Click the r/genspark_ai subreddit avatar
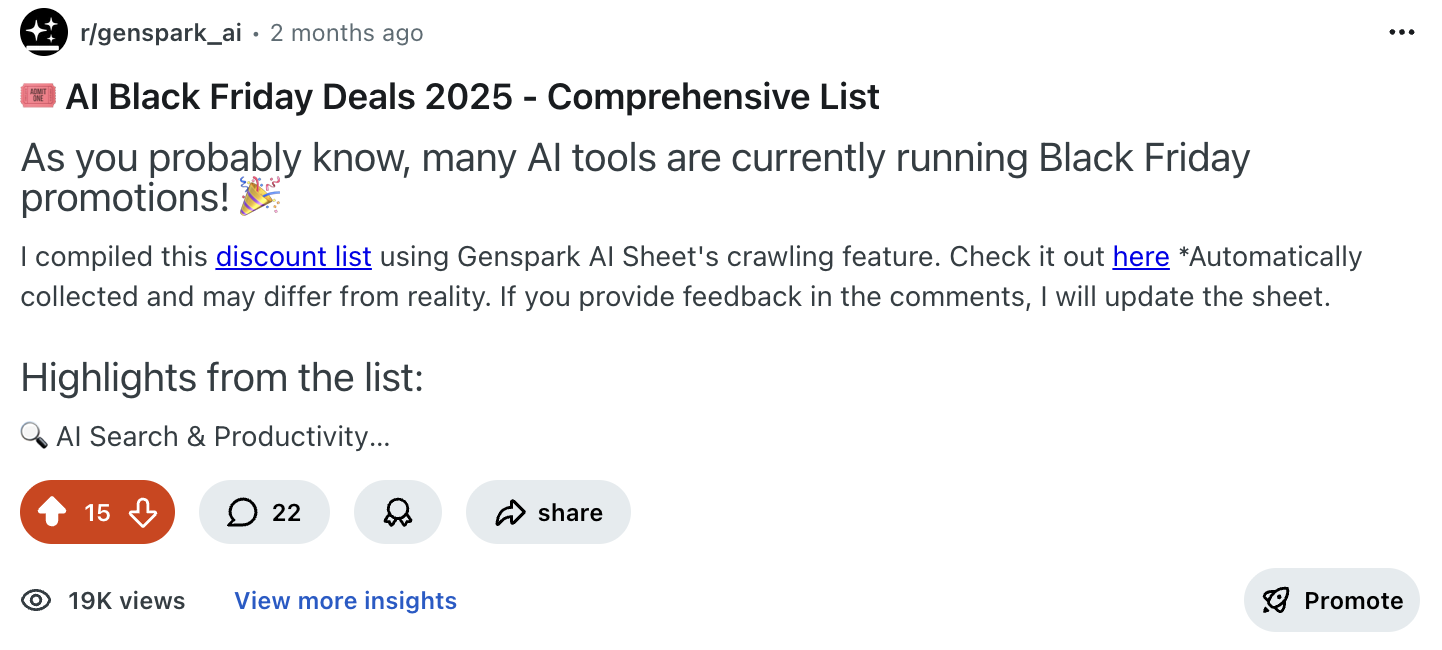The width and height of the screenshot is (1442, 650). [43, 32]
